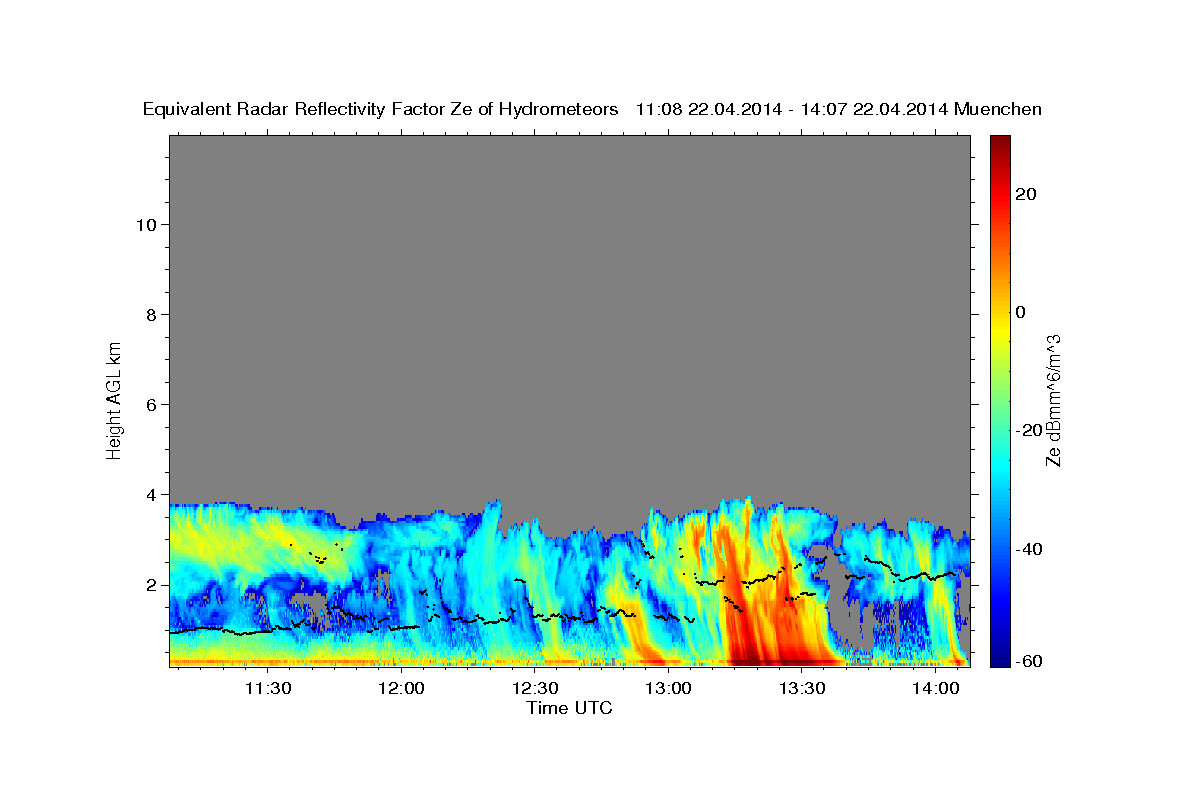Screen dimensions: 1200x800
Task: Click the height tick label '10'
Action: tap(145, 224)
